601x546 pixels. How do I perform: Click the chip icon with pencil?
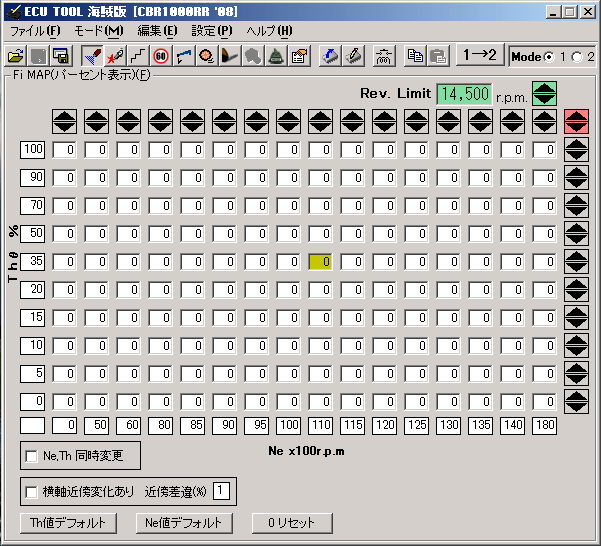coord(353,56)
